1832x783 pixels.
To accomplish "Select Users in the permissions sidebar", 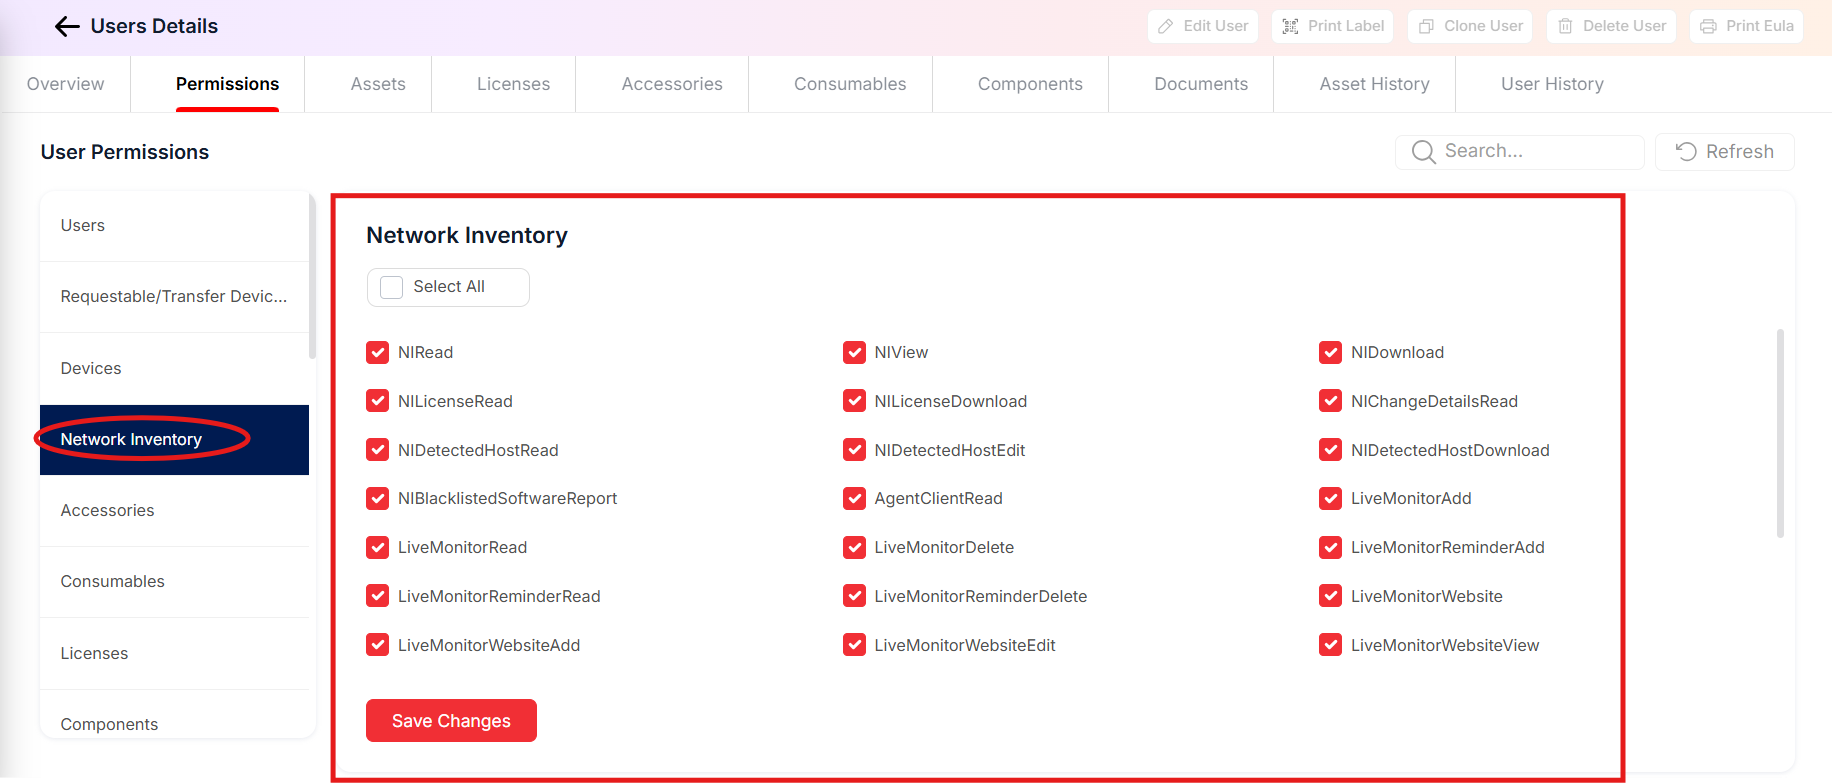I will click(x=174, y=226).
